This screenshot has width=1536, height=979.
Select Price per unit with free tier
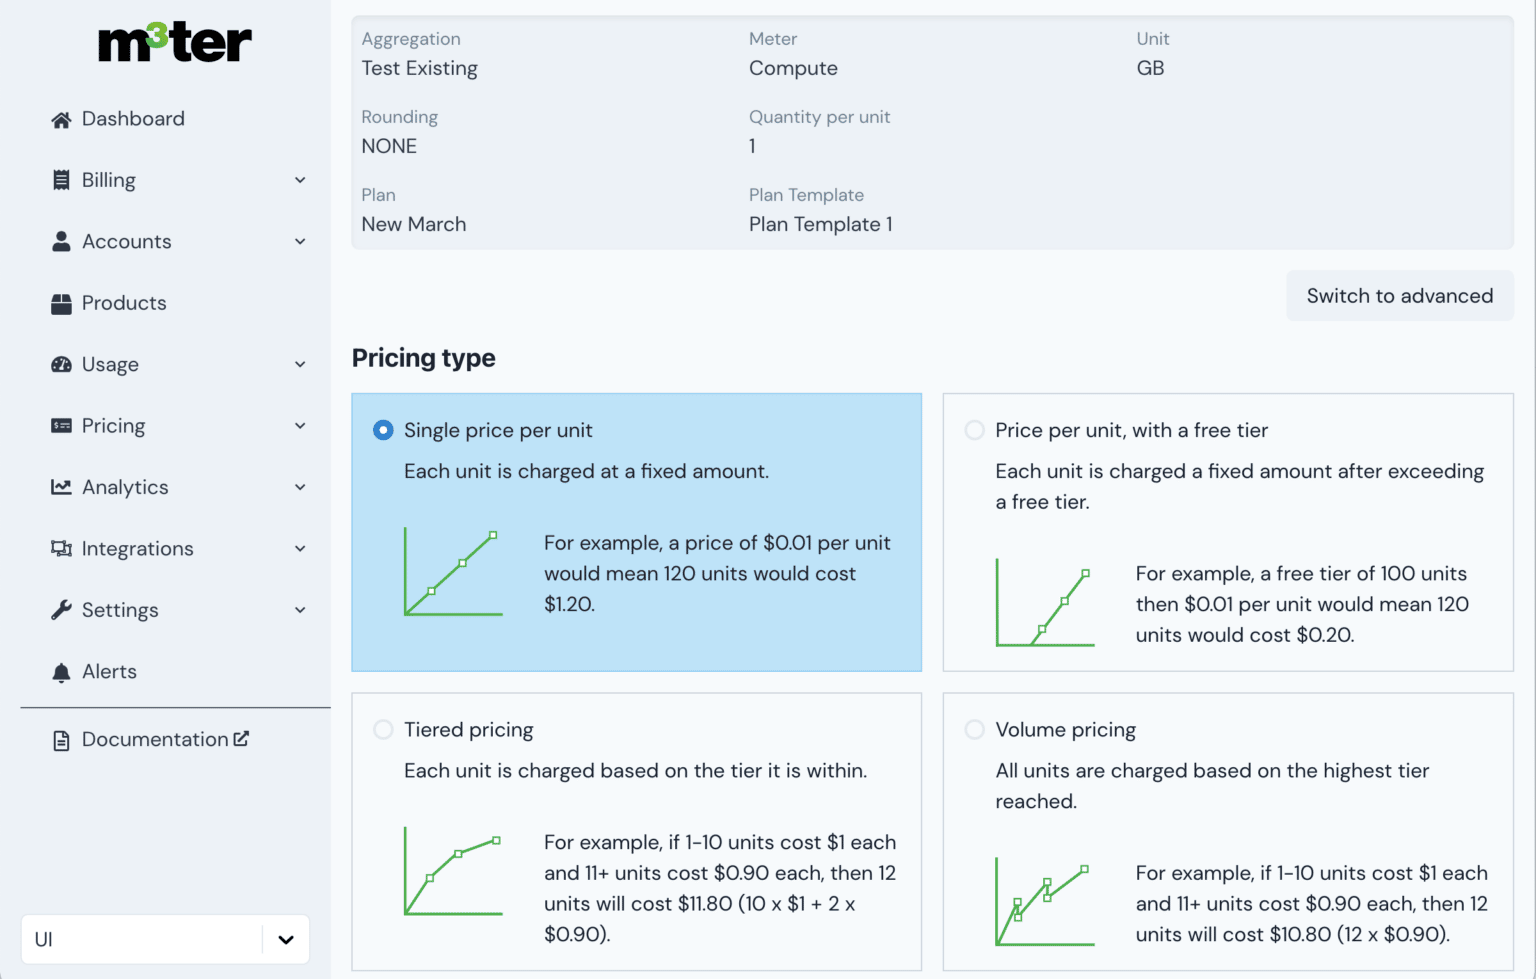click(x=974, y=430)
